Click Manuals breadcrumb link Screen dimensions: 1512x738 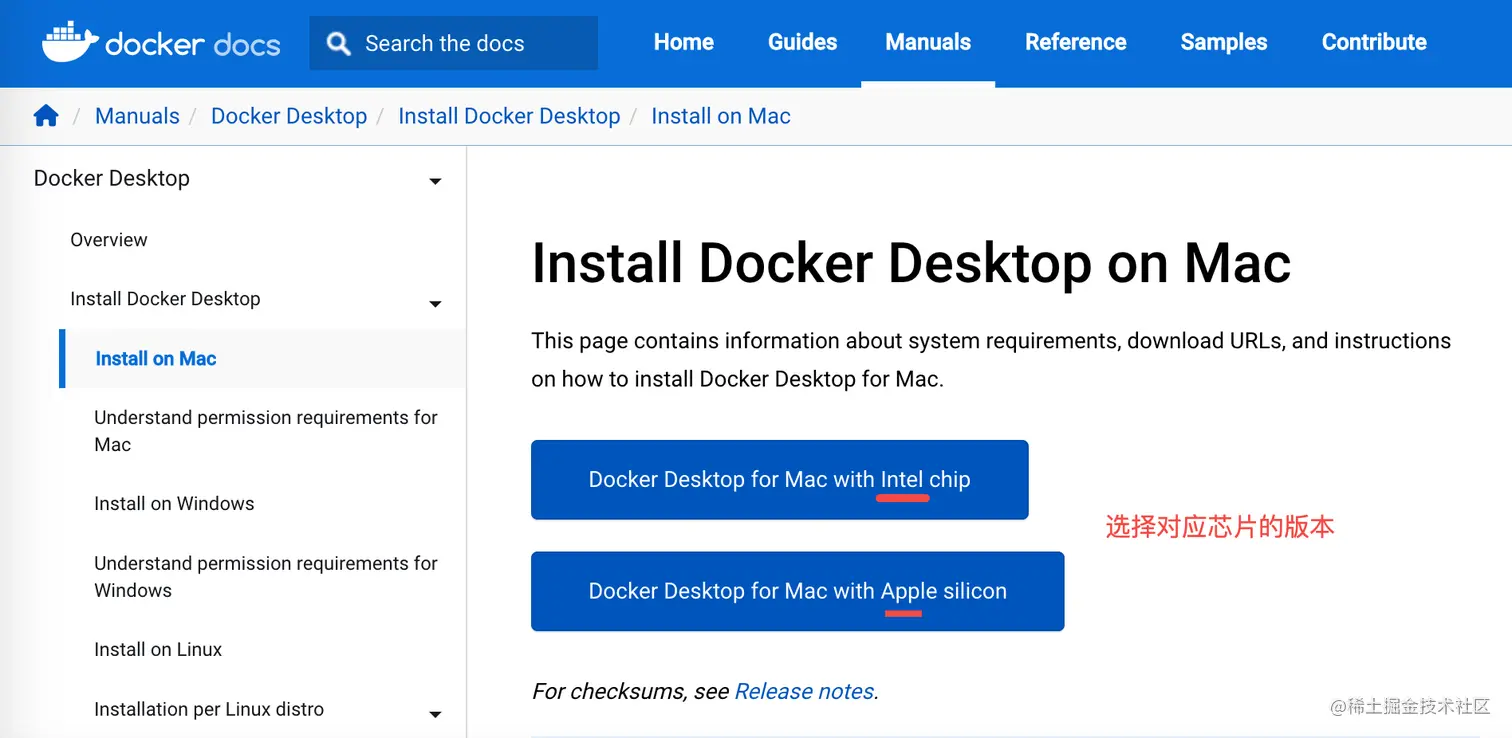click(137, 116)
